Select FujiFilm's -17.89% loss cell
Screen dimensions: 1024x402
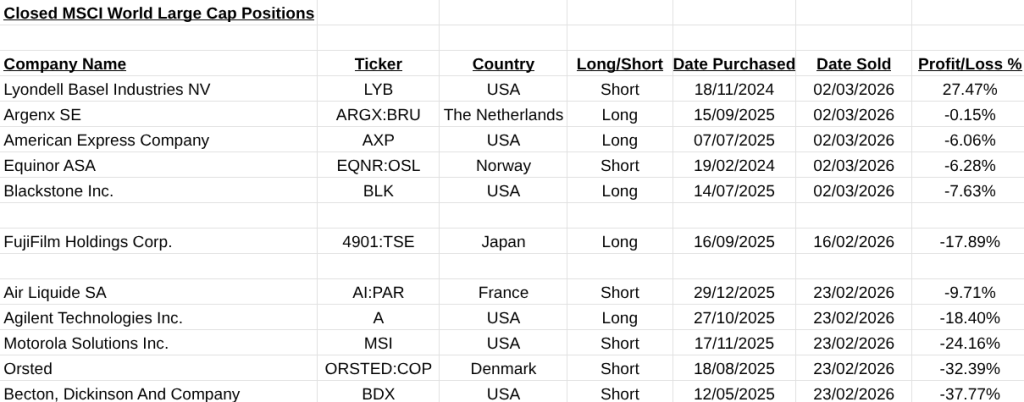click(969, 241)
